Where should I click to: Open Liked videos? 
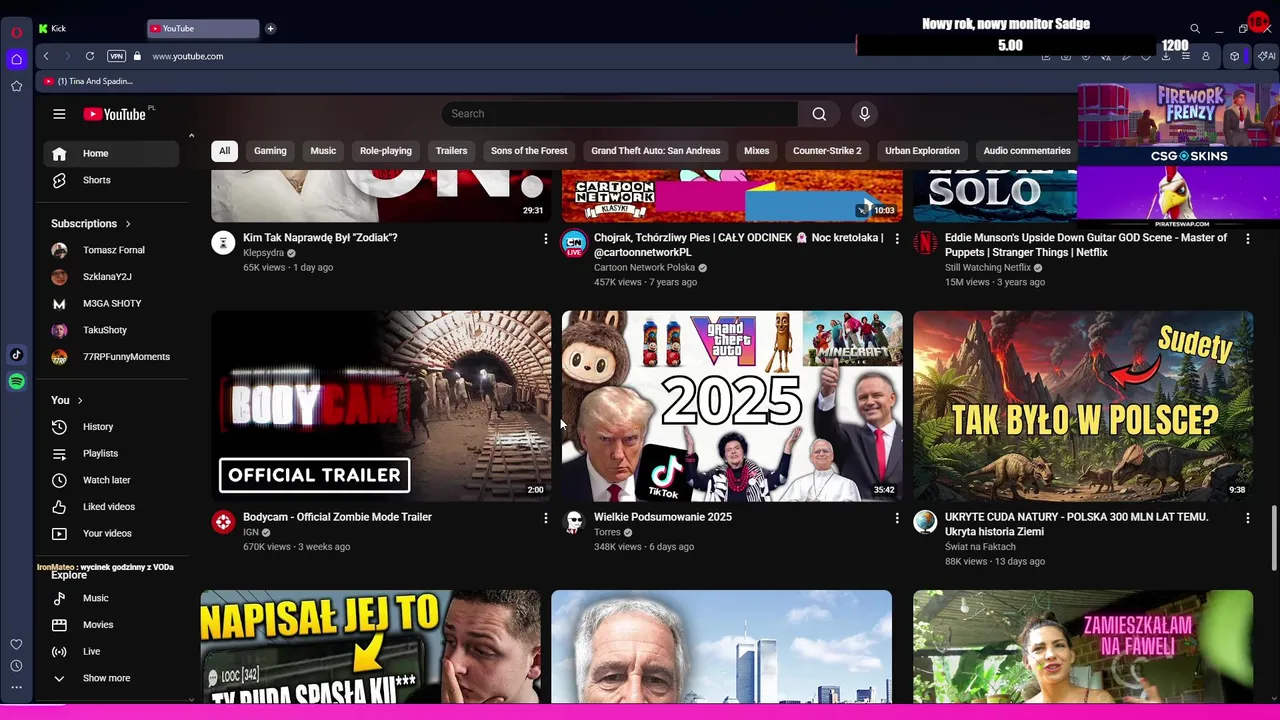(111, 507)
